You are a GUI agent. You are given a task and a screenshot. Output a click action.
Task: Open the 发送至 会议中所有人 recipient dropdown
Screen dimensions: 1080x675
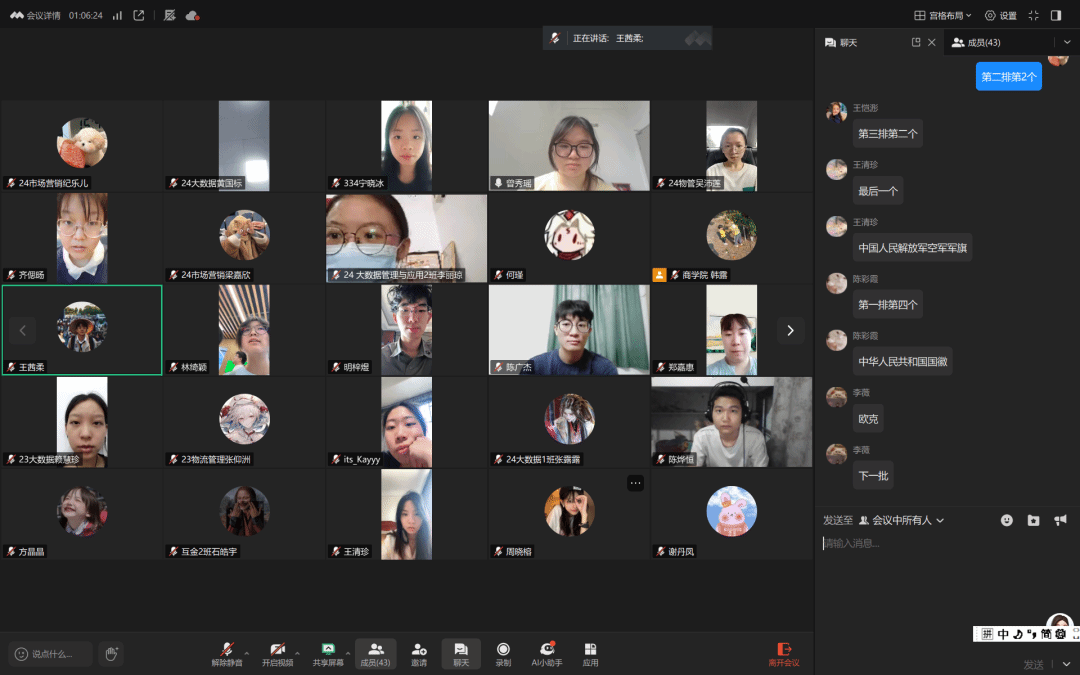pyautogui.click(x=900, y=520)
